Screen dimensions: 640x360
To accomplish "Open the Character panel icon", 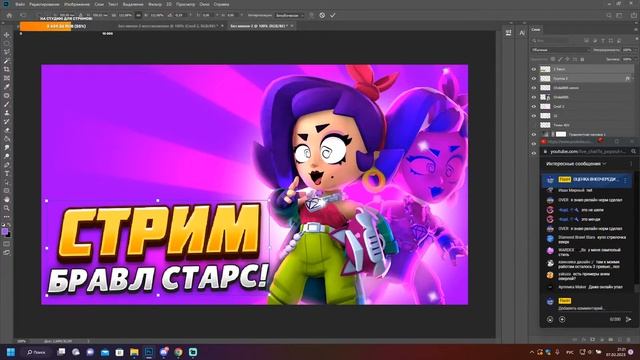I will pyautogui.click(x=522, y=33).
